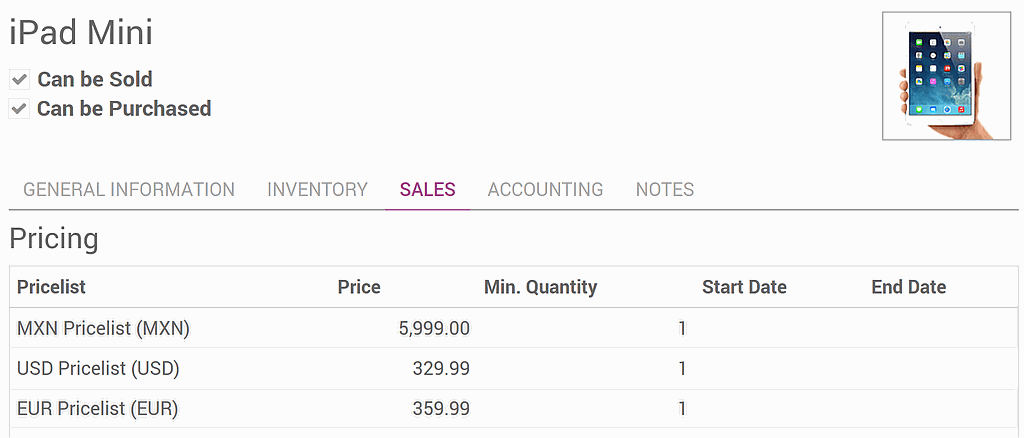This screenshot has width=1024, height=438.
Task: Switch to the Inventory tab
Action: 317,189
